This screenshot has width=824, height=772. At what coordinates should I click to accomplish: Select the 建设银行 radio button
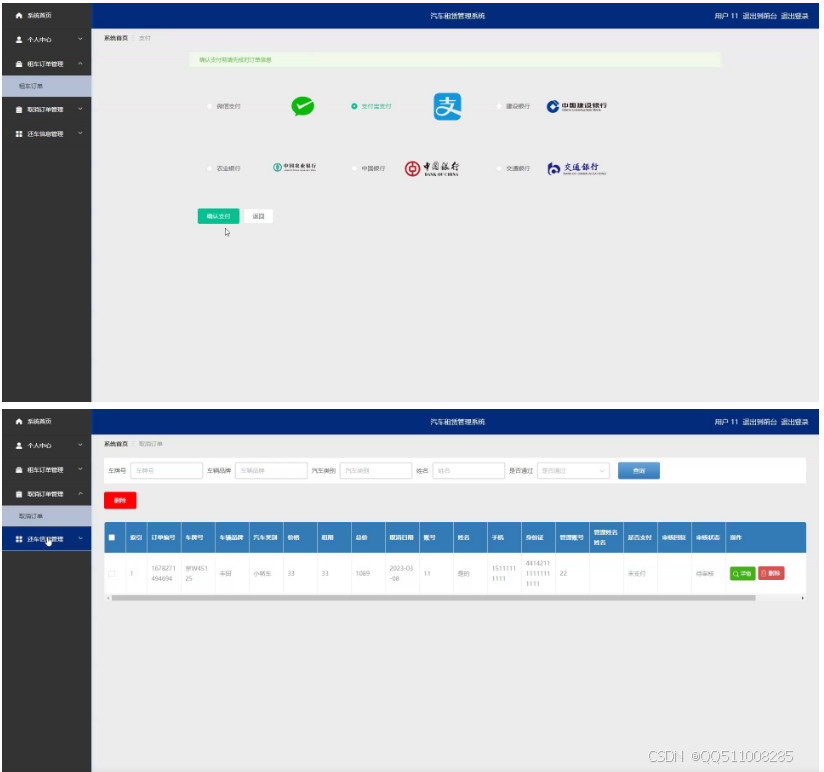(499, 106)
